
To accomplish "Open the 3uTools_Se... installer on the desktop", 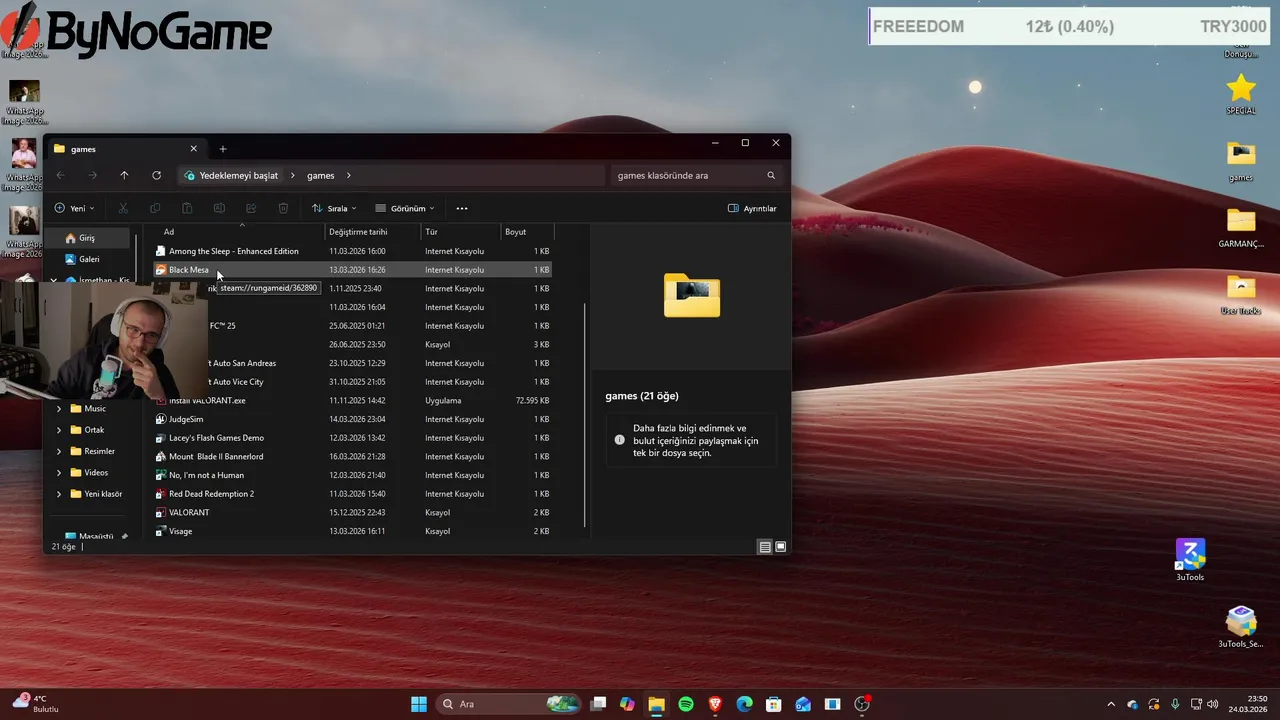I will click(x=1241, y=627).
